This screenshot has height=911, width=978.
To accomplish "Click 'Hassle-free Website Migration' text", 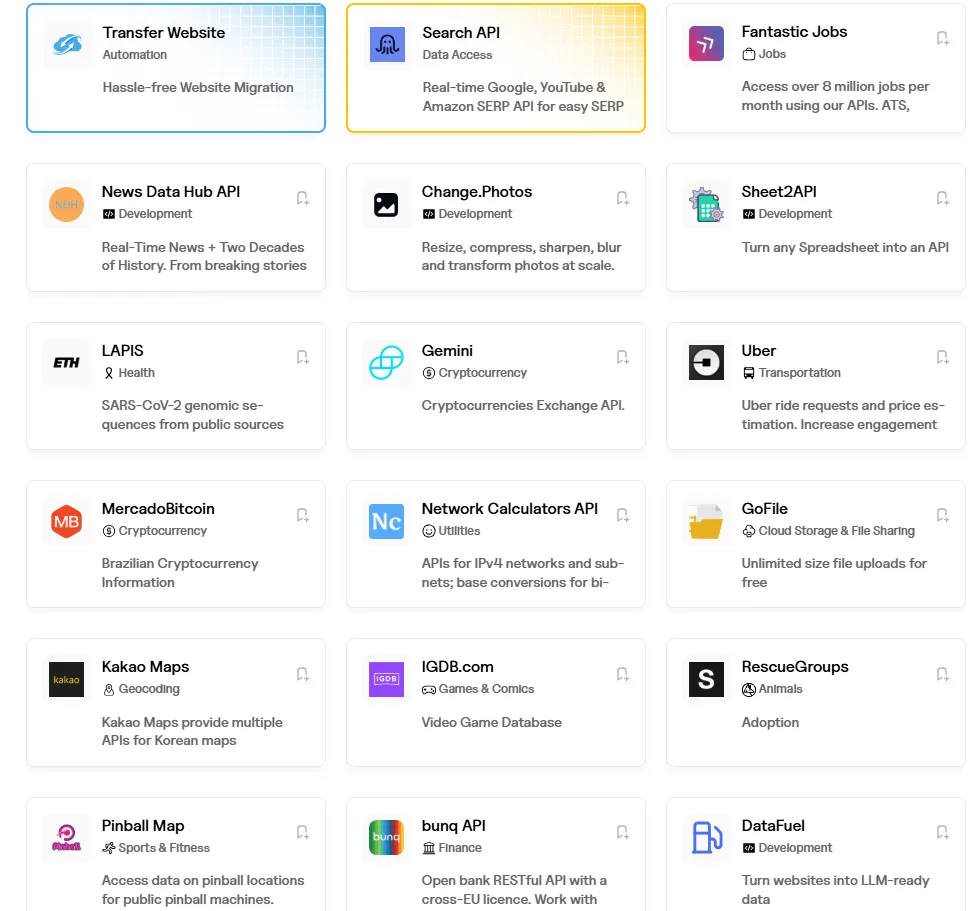I will click(x=198, y=87).
